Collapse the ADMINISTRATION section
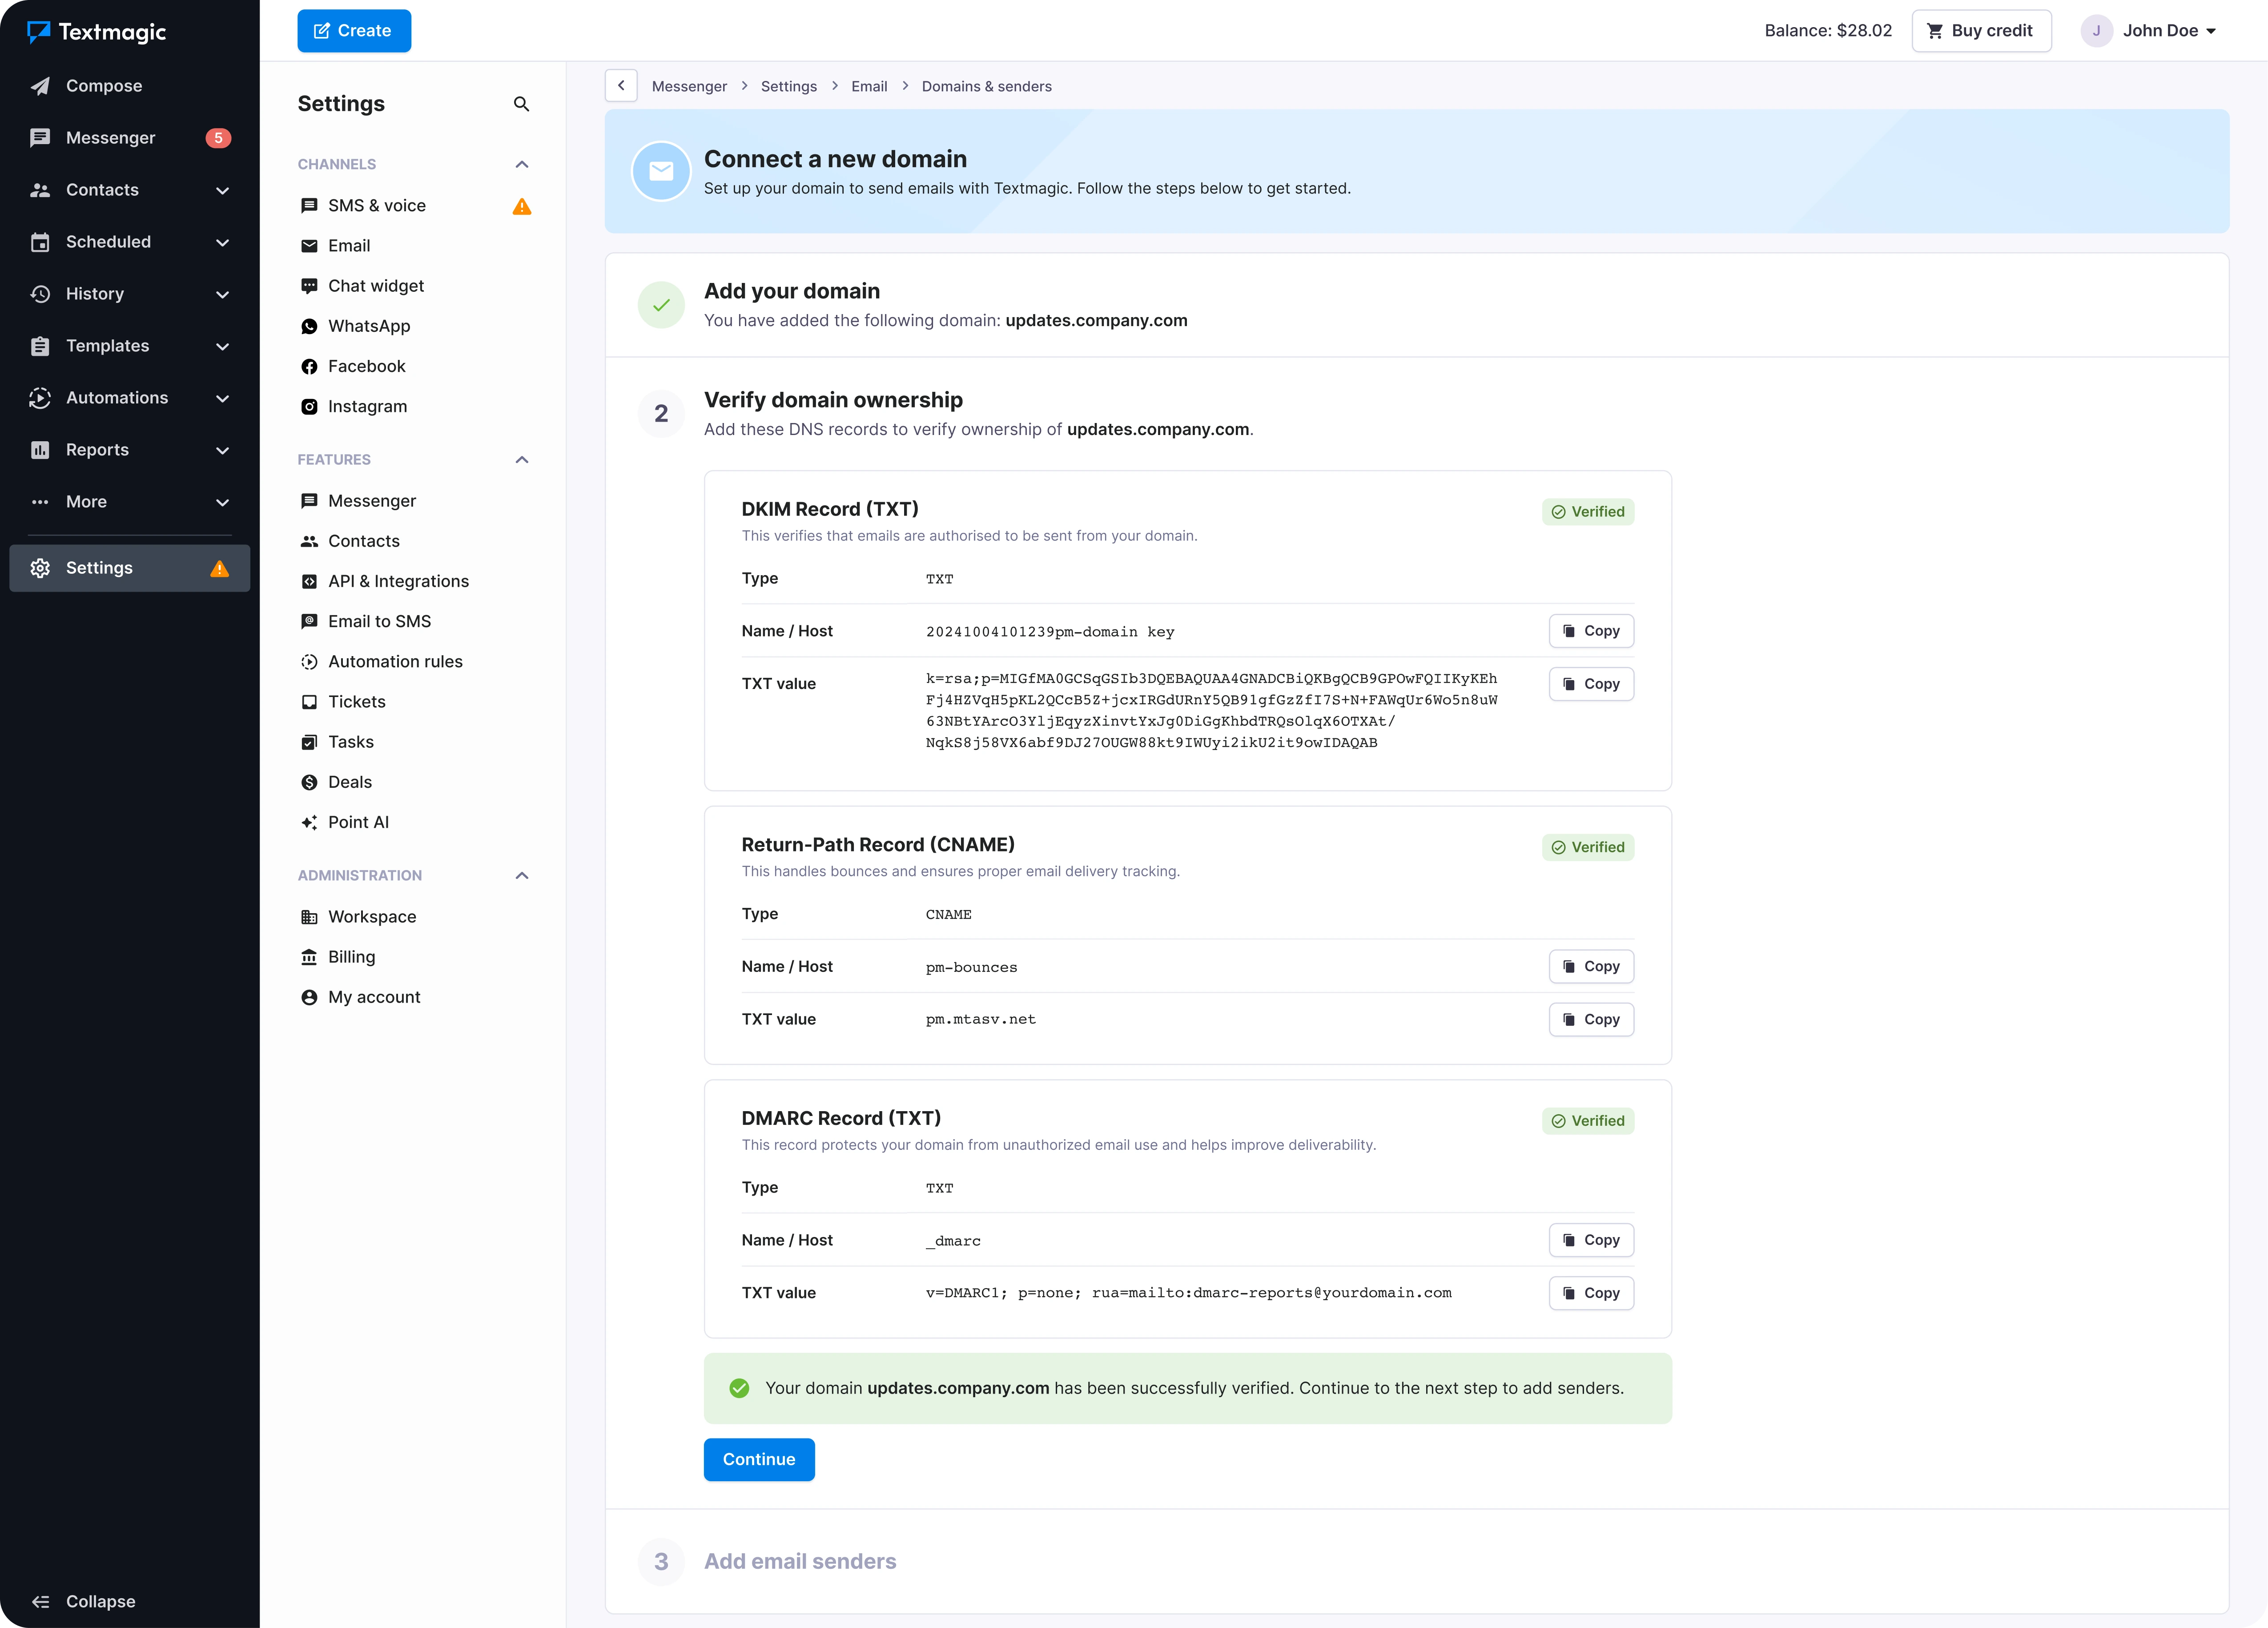Viewport: 2268px width, 1628px height. [x=521, y=876]
